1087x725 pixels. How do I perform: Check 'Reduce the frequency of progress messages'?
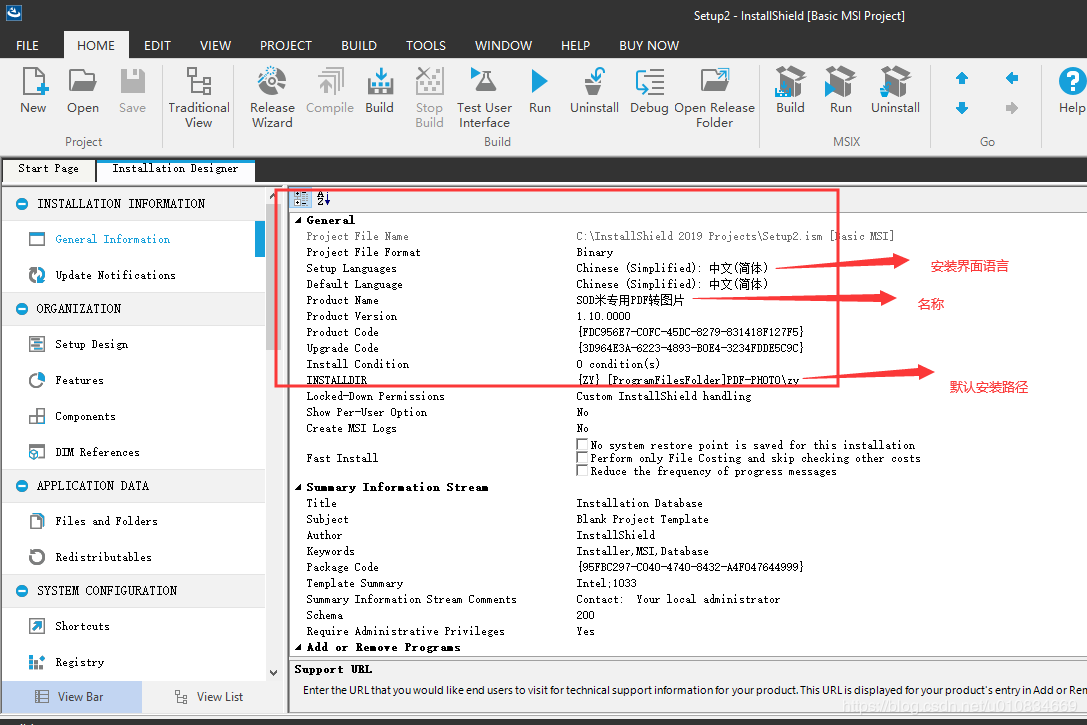[582, 471]
